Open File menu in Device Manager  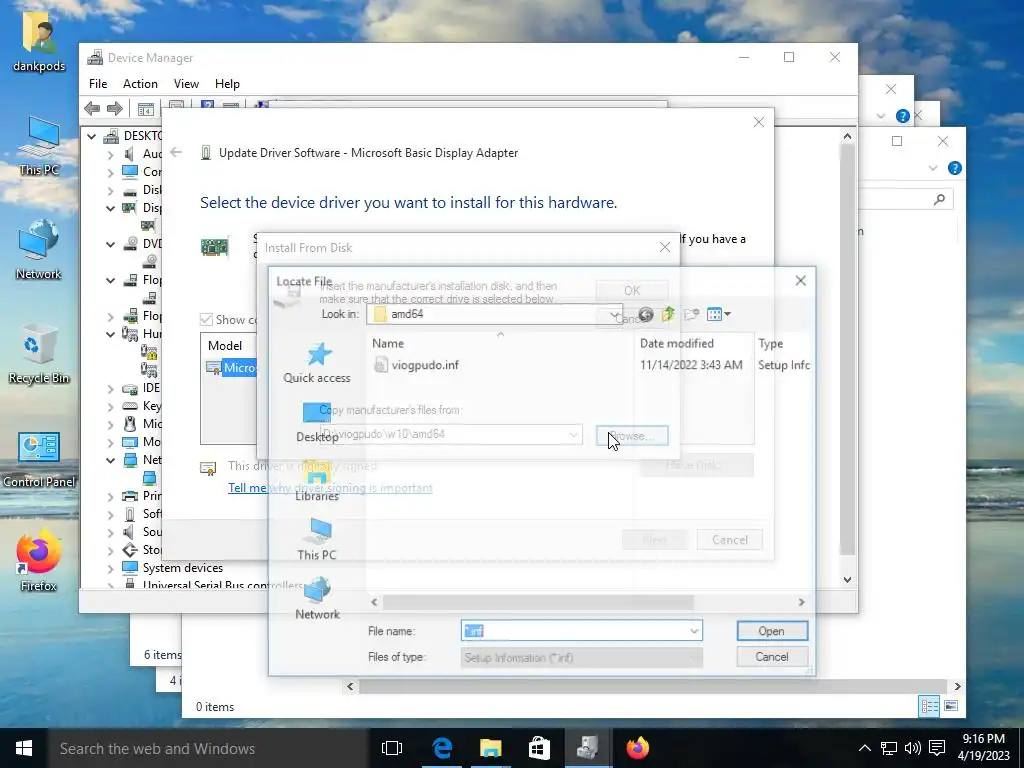[98, 84]
